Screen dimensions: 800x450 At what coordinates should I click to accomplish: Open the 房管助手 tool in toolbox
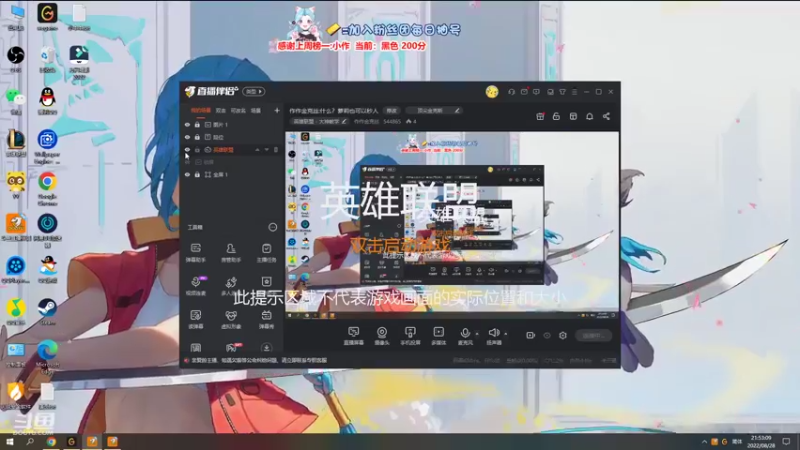tap(231, 253)
